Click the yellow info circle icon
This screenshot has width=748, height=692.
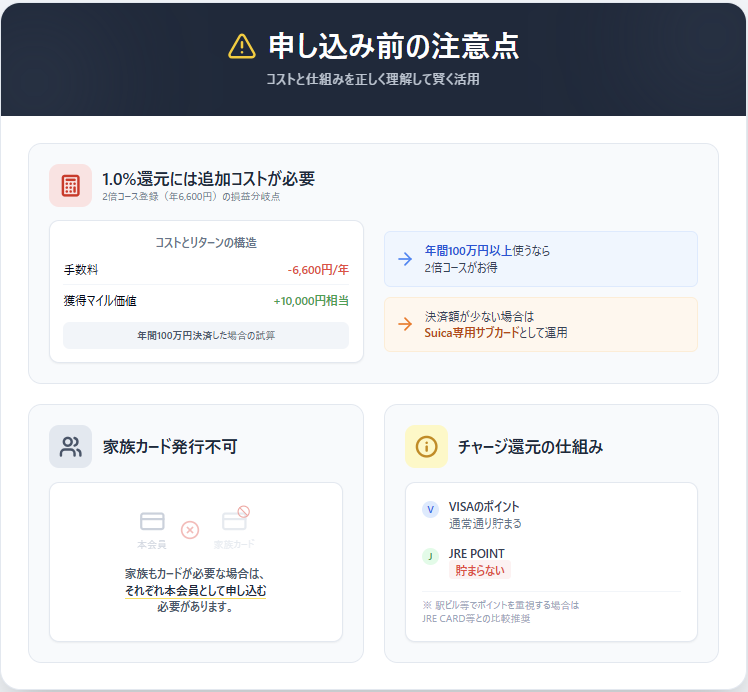pyautogui.click(x=426, y=447)
